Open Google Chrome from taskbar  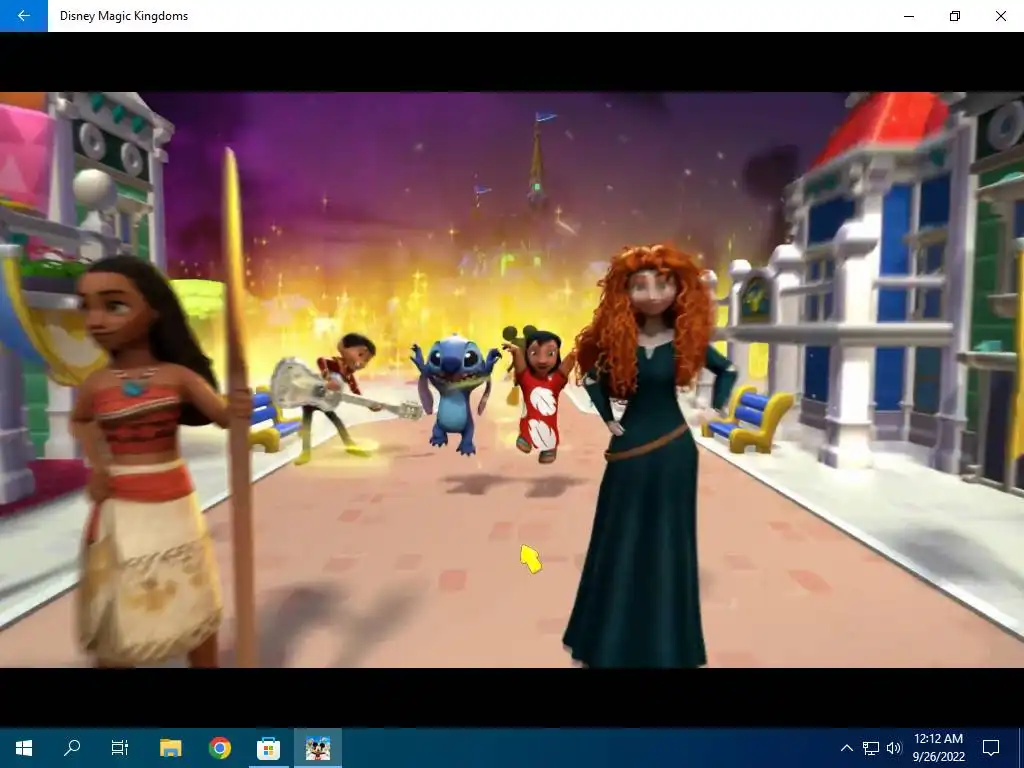[219, 748]
